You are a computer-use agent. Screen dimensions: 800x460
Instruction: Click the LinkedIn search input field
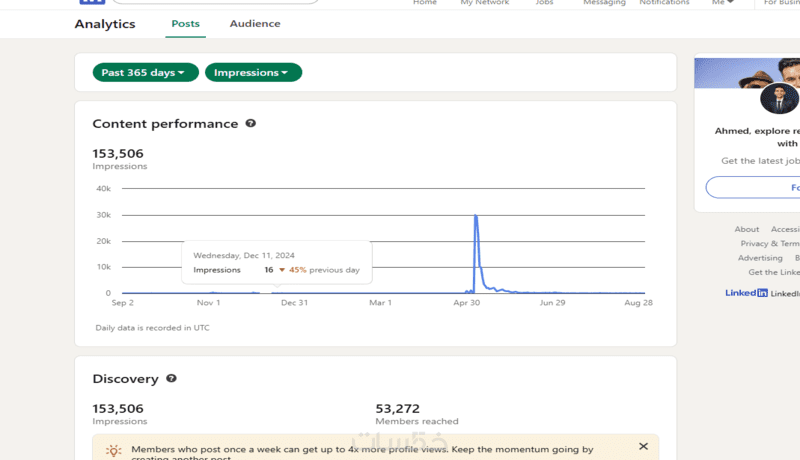(220, 2)
